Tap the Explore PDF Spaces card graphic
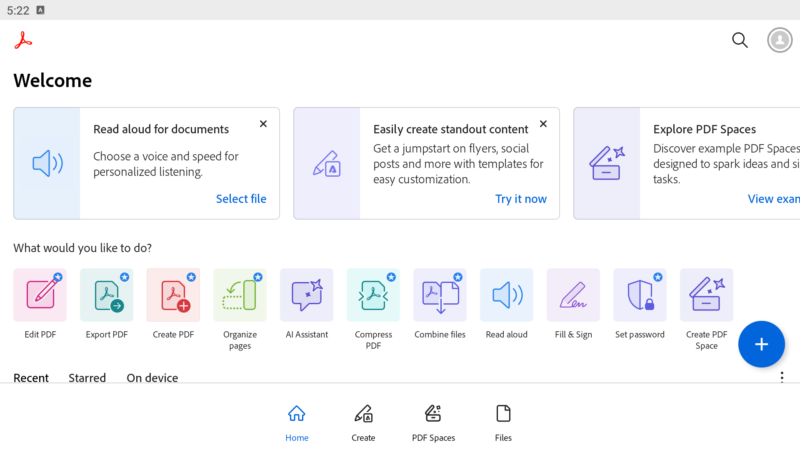The height and width of the screenshot is (450, 800). [x=607, y=163]
